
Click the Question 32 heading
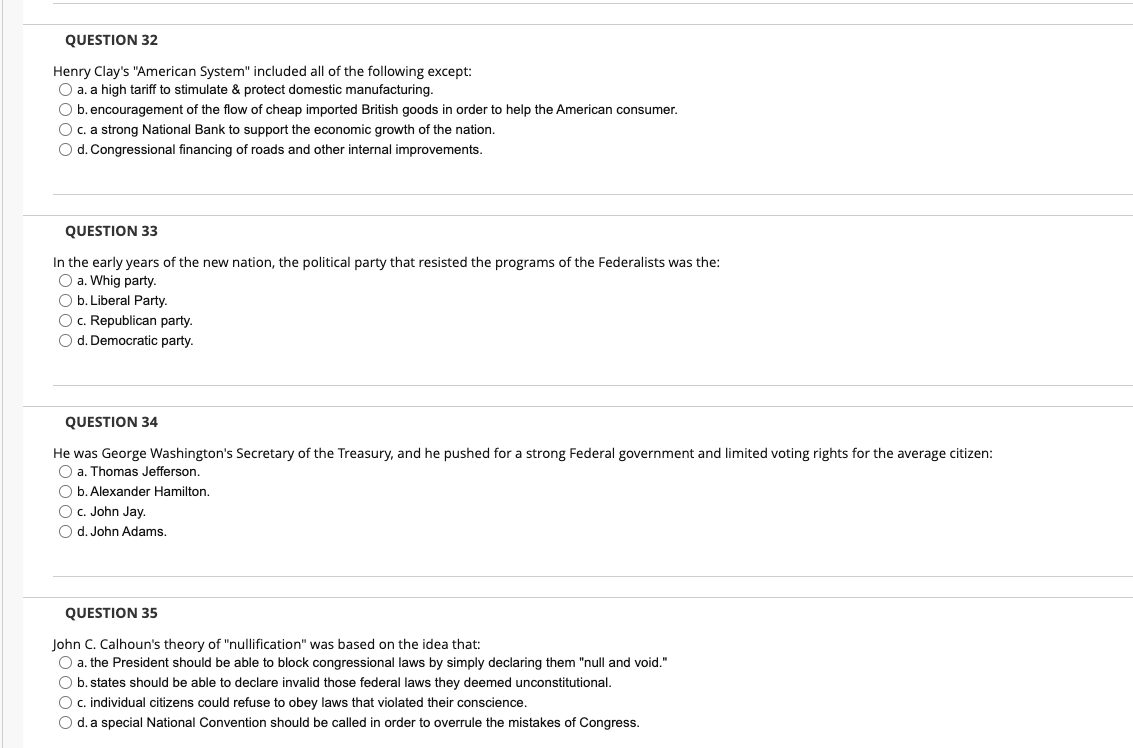pos(111,40)
